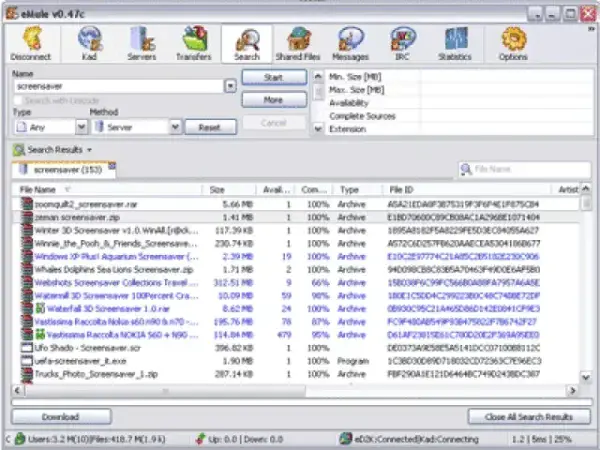Open the Type dropdown set to Any
Screen dimensions: 600x450
(x=81, y=127)
